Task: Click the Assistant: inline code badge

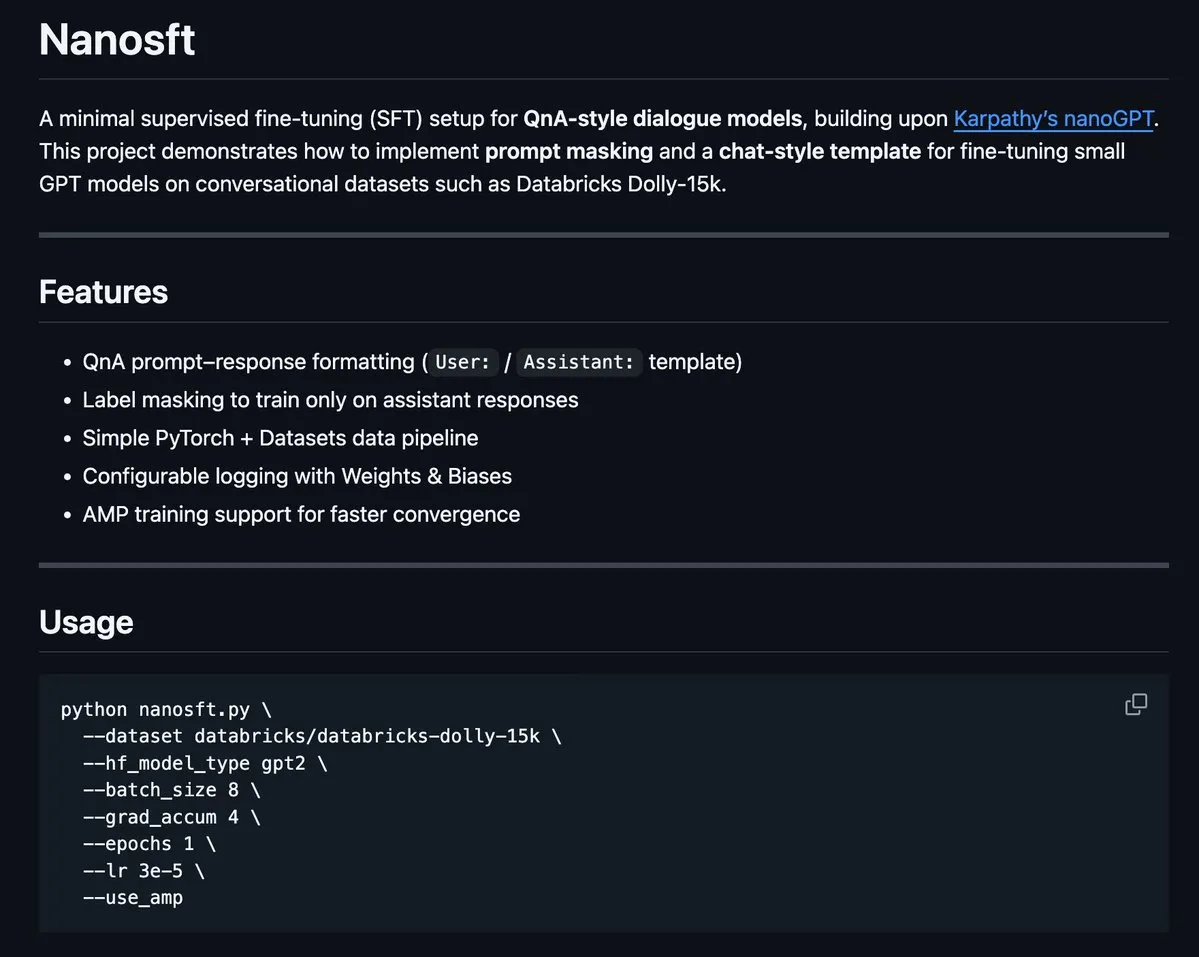Action: (x=578, y=362)
